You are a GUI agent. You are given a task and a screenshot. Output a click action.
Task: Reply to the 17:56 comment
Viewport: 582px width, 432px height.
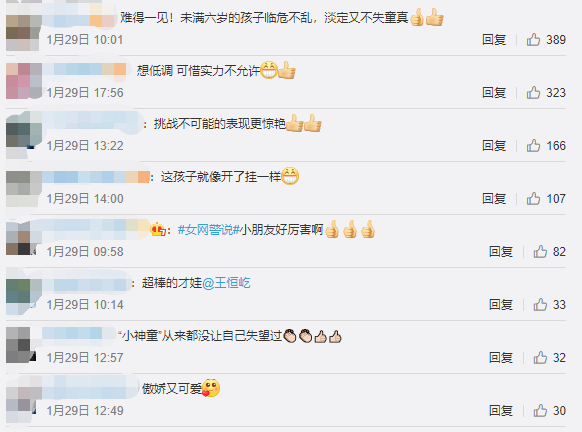point(494,92)
